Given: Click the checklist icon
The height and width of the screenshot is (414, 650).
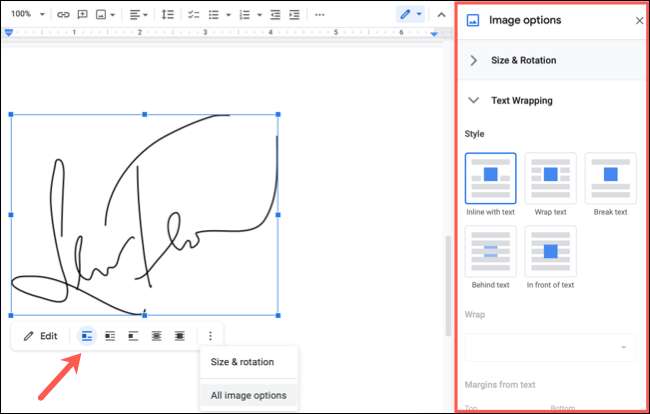Looking at the screenshot, I should [x=194, y=15].
